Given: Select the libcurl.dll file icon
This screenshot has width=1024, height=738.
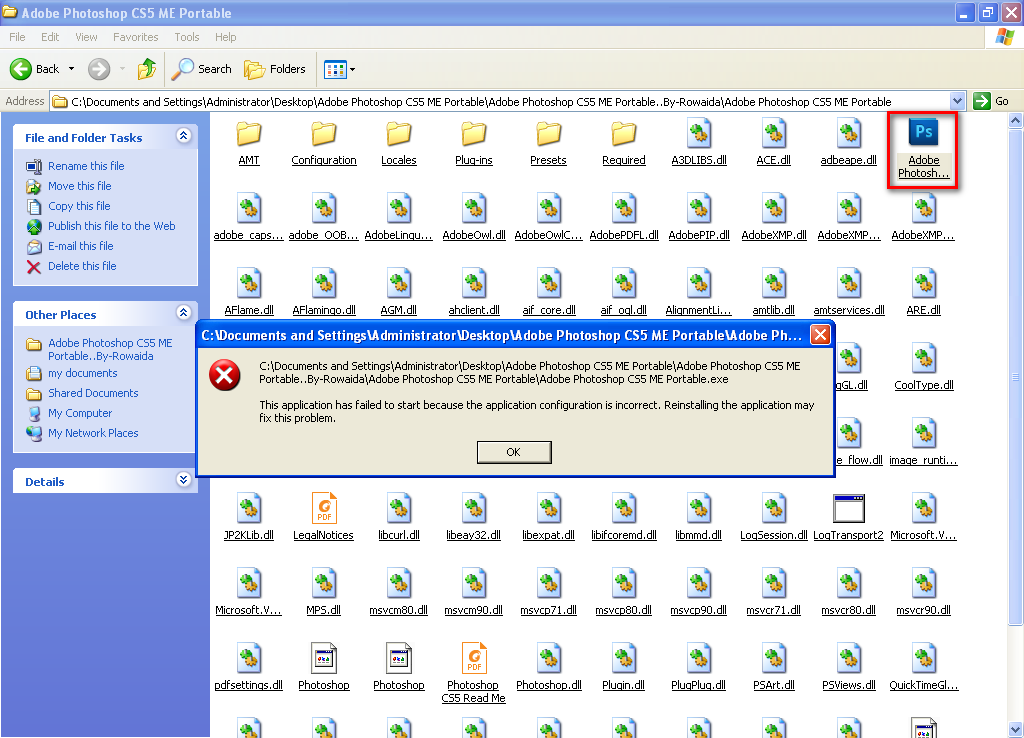Looking at the screenshot, I should coord(398,509).
